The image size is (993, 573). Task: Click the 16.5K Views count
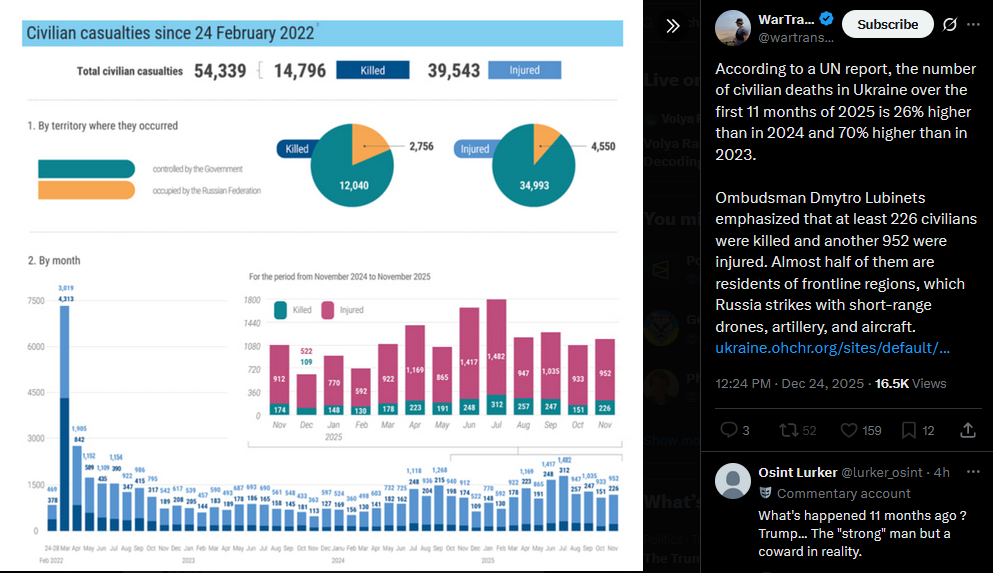tap(911, 383)
